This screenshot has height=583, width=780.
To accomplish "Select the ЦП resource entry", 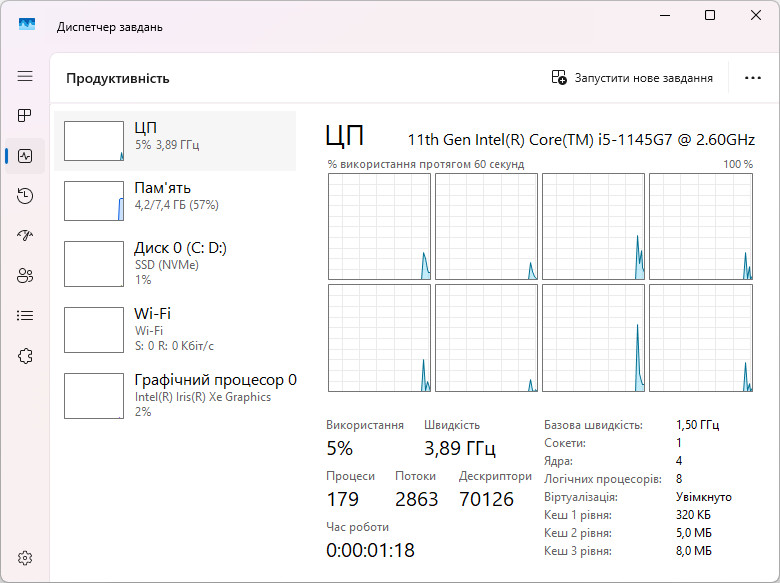I will (x=175, y=141).
